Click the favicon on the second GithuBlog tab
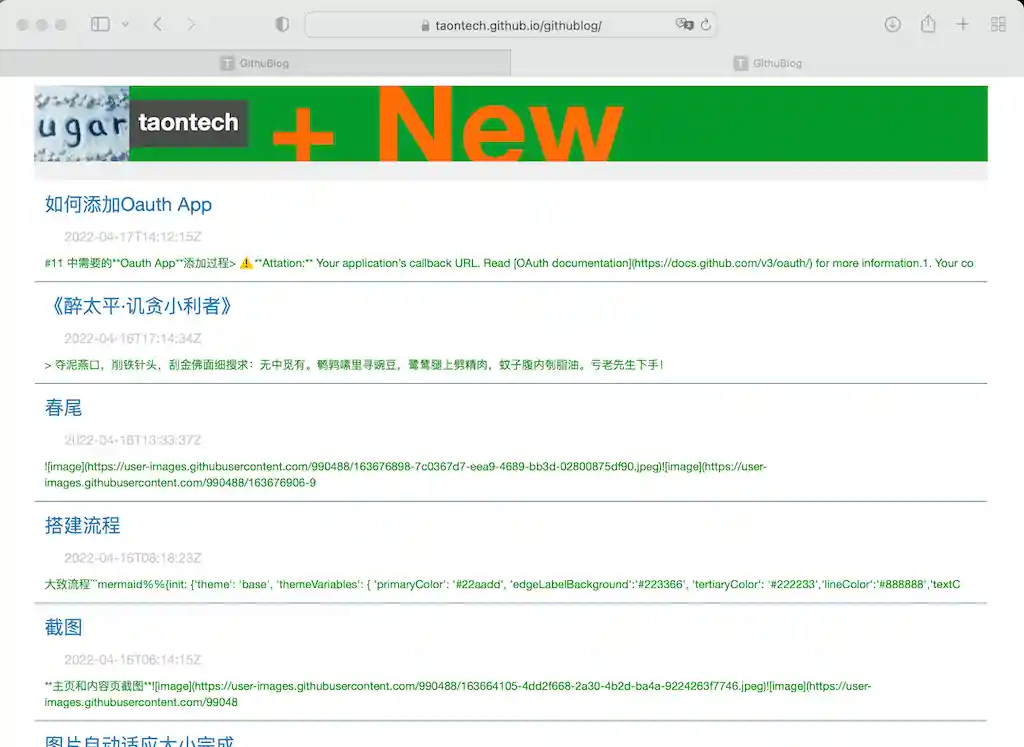 741,63
